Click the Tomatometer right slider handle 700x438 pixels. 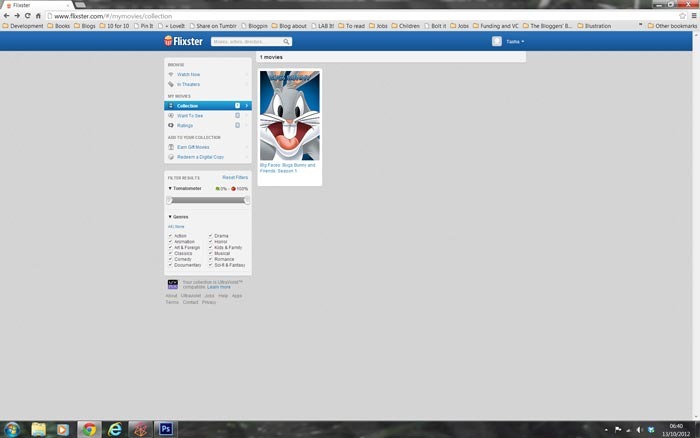[247, 200]
